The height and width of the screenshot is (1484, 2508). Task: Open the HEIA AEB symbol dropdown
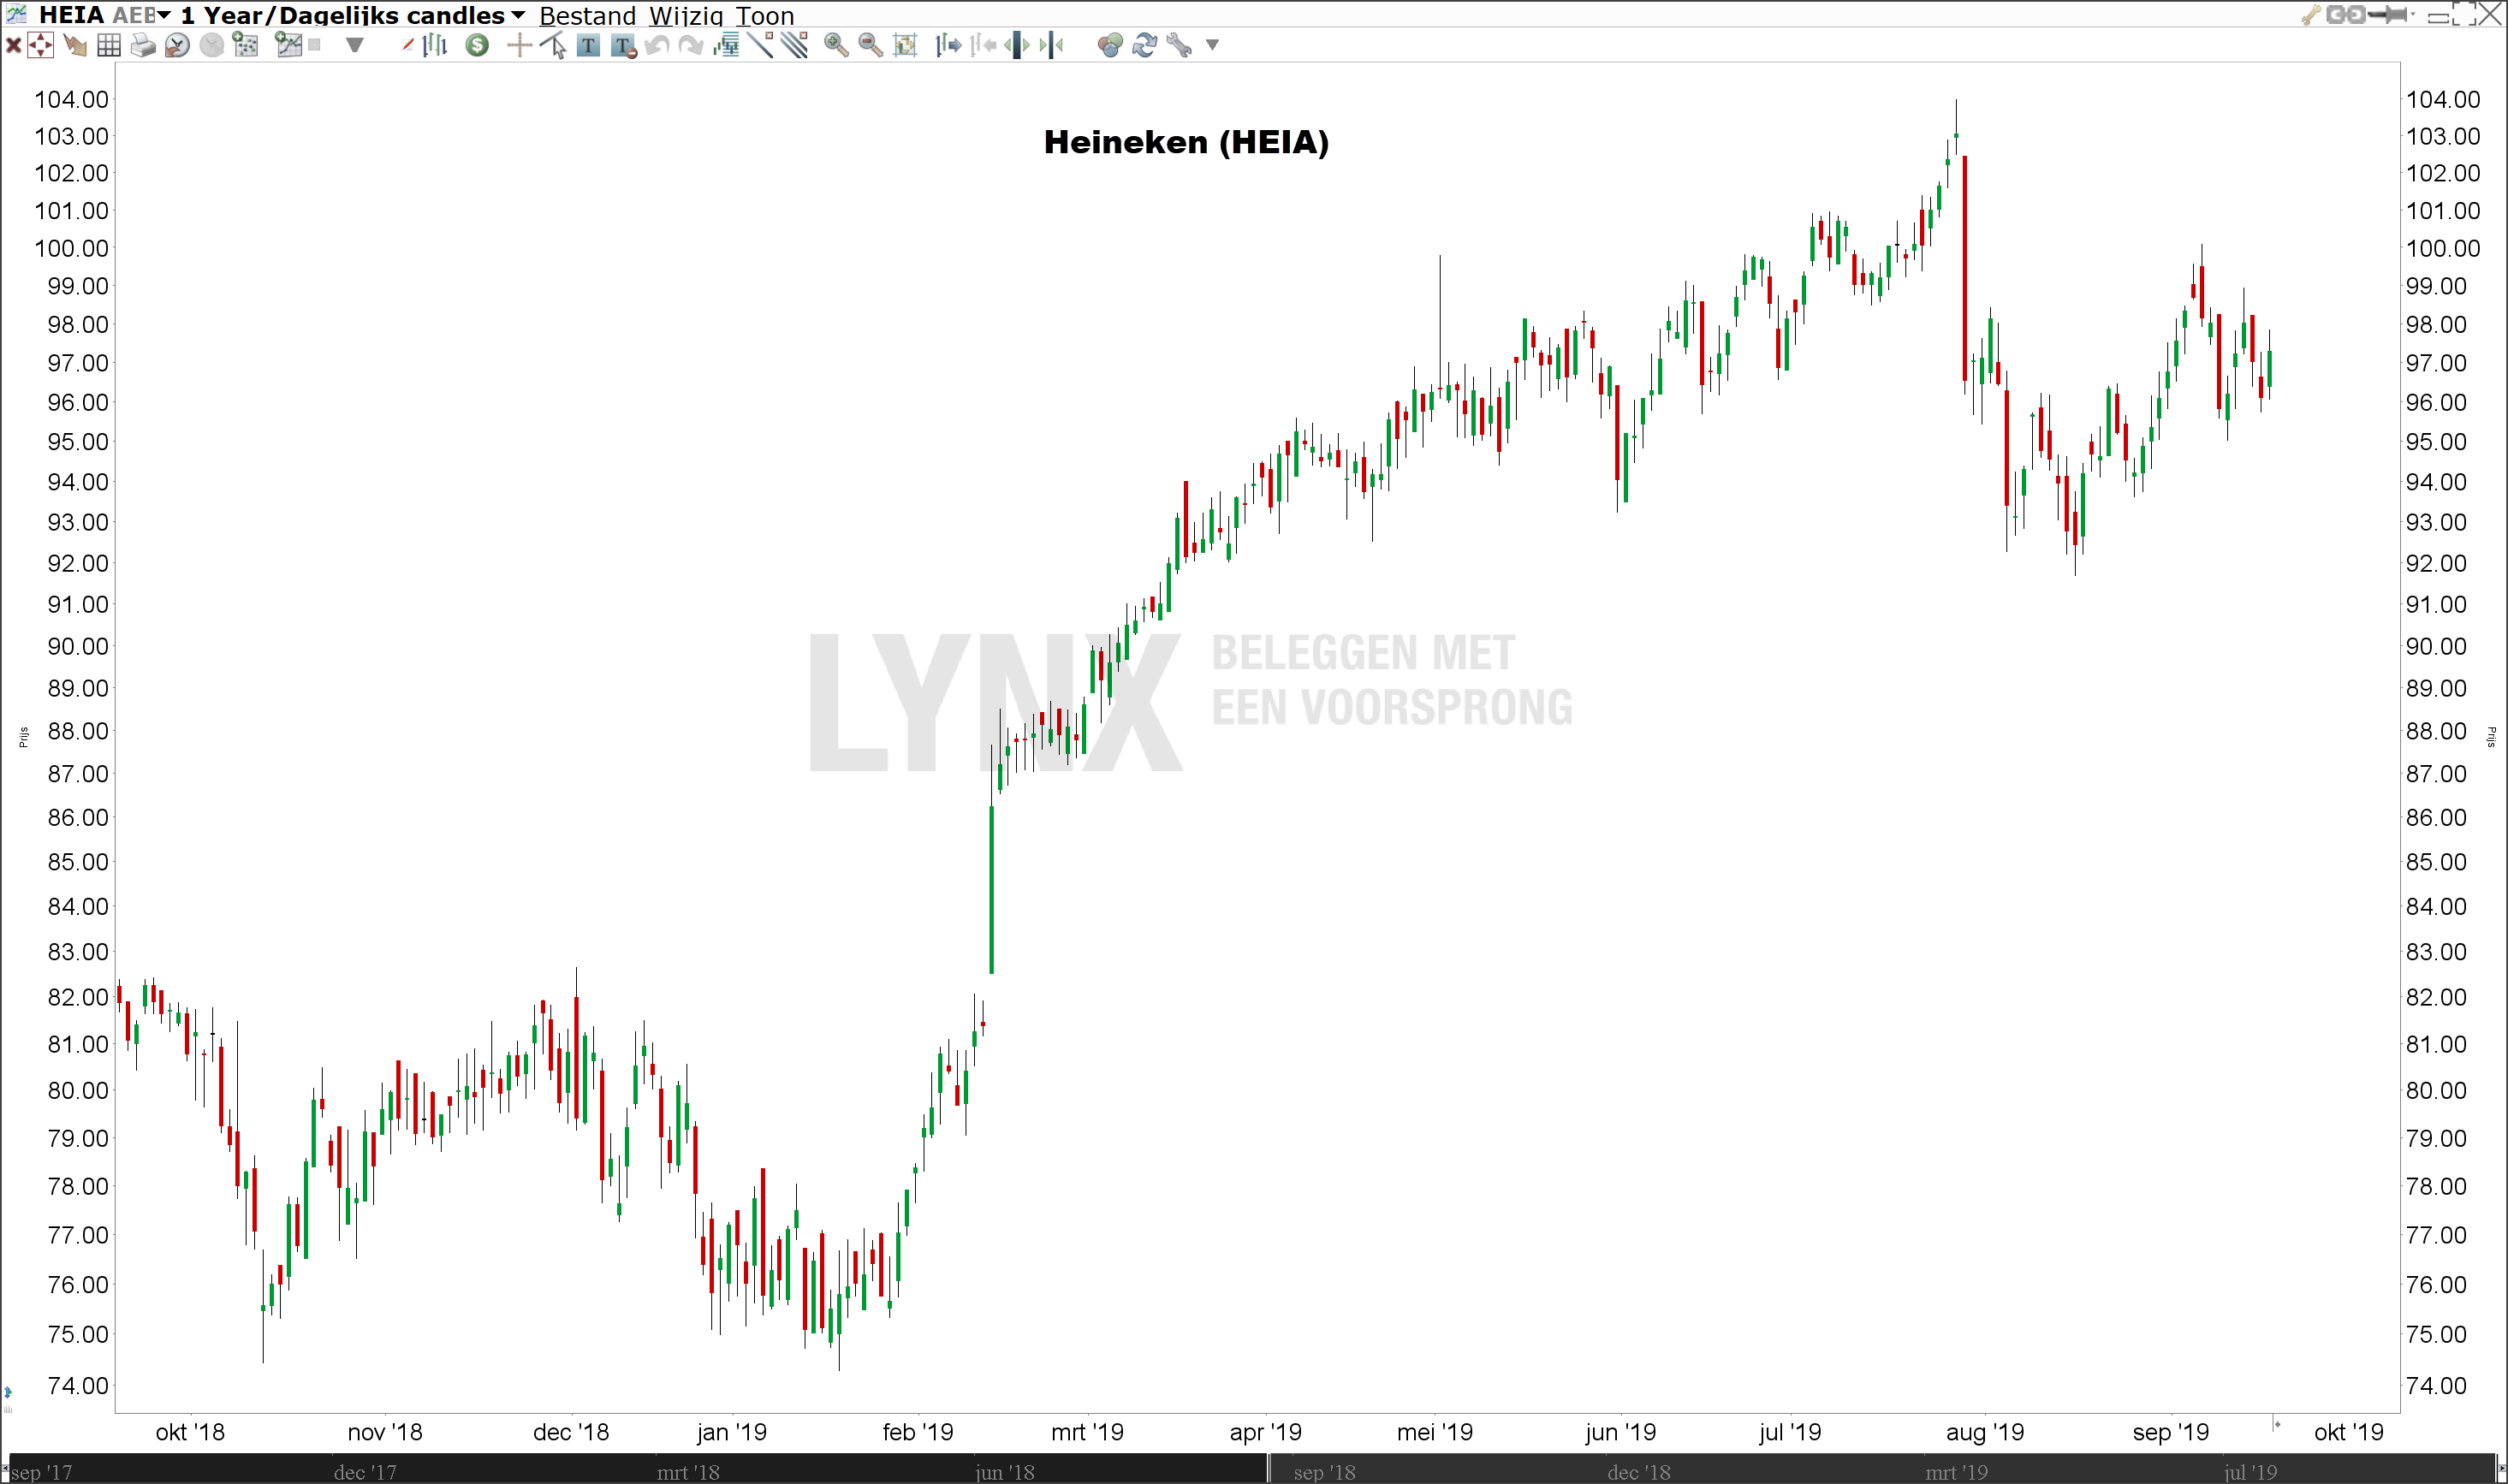[163, 15]
